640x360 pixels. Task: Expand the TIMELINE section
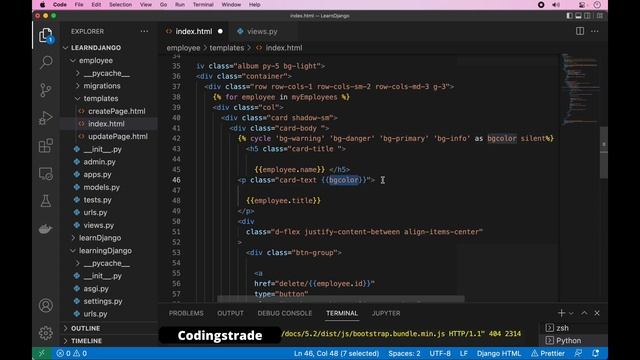coord(86,341)
